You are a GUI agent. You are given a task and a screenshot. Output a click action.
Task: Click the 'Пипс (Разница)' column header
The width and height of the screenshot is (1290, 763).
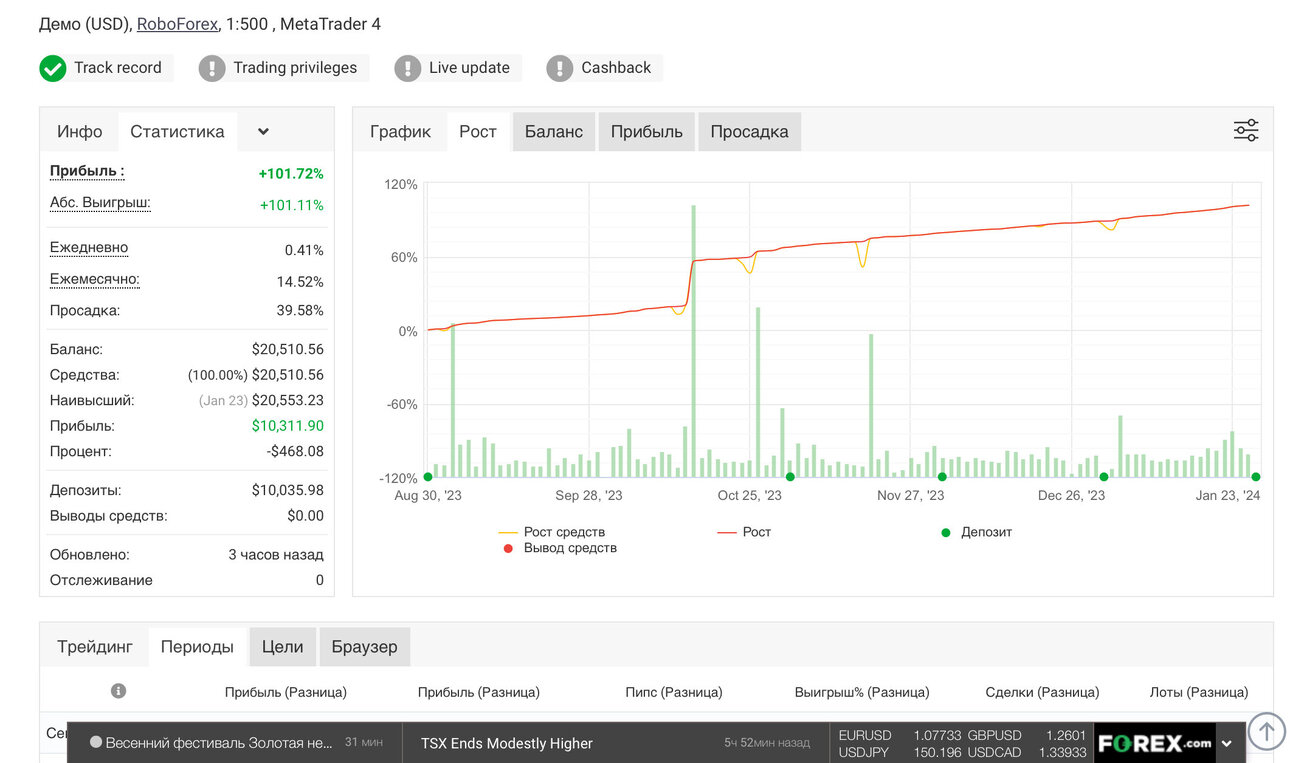[674, 692]
